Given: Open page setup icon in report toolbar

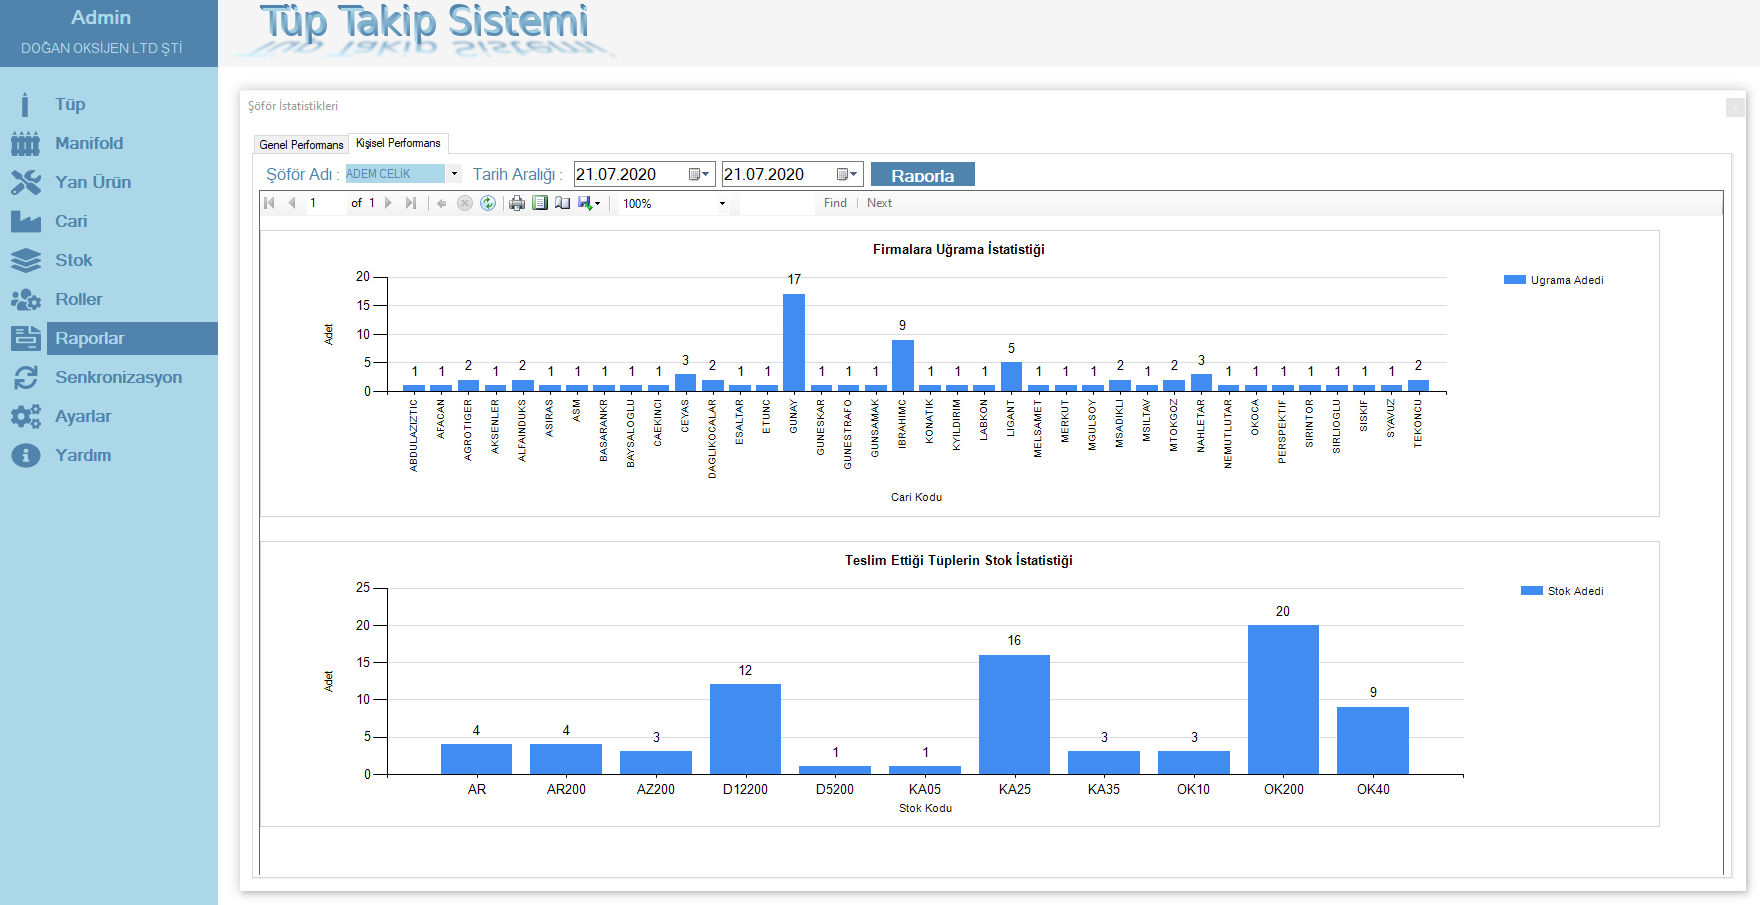Looking at the screenshot, I should (563, 203).
